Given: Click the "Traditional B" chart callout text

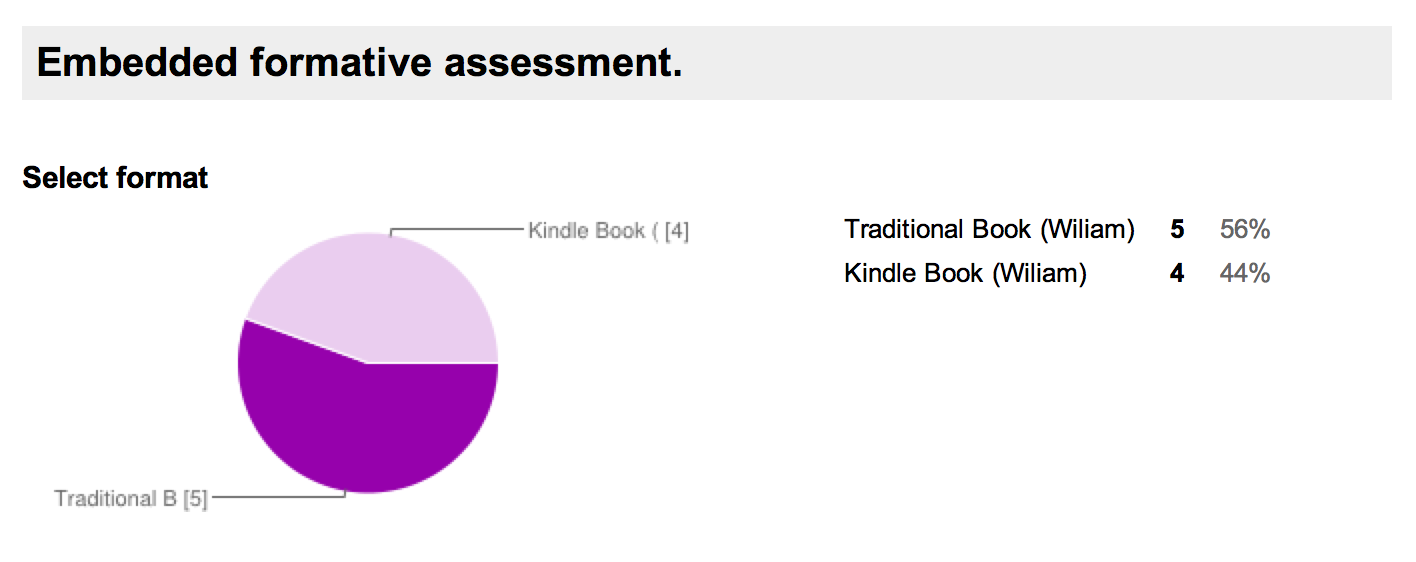Looking at the screenshot, I should (115, 498).
